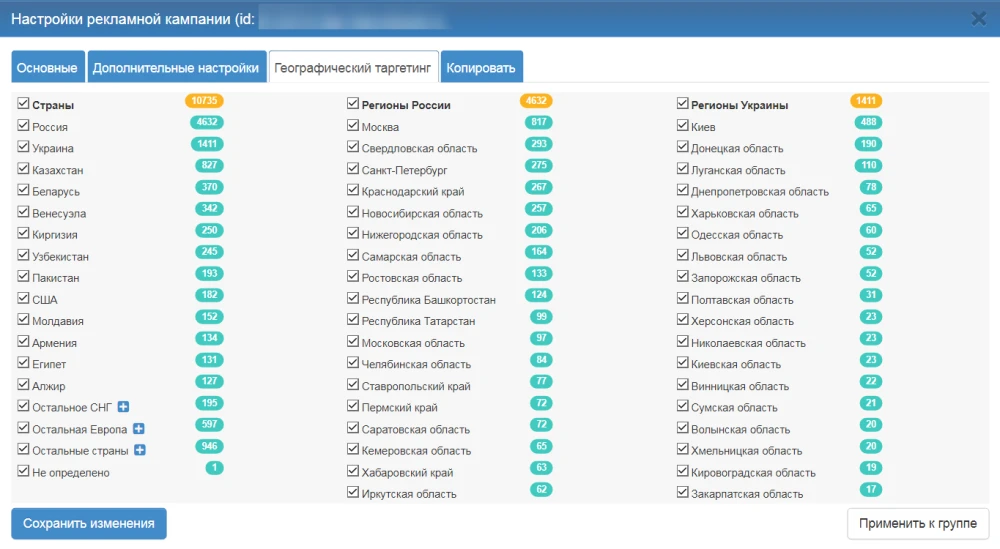This screenshot has height=549, width=1000.
Task: Uncheck the Регионы России header checkbox
Action: point(353,104)
